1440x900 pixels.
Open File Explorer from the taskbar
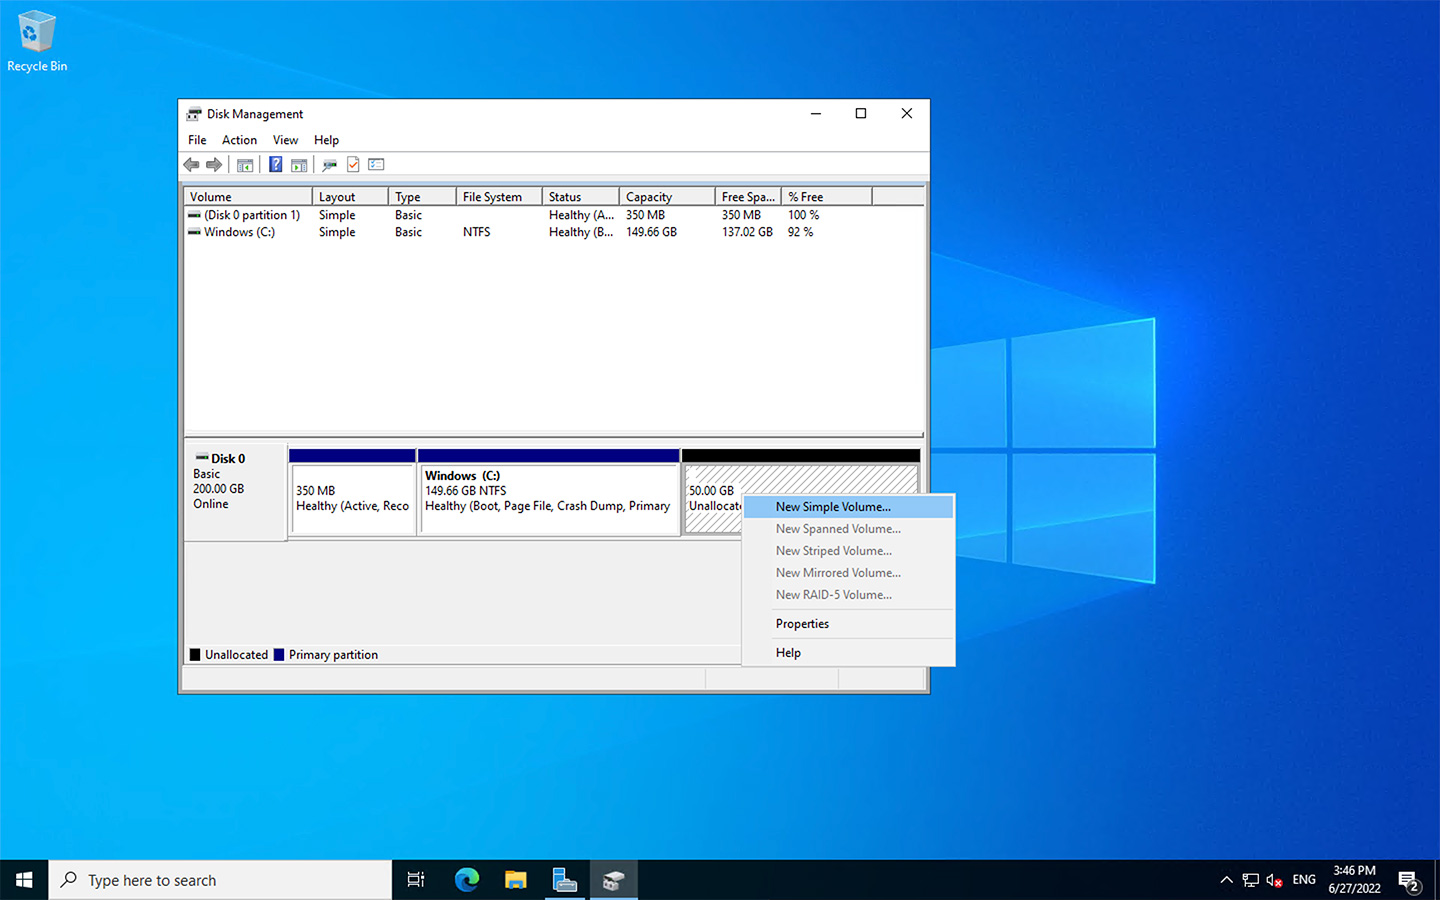coord(515,880)
